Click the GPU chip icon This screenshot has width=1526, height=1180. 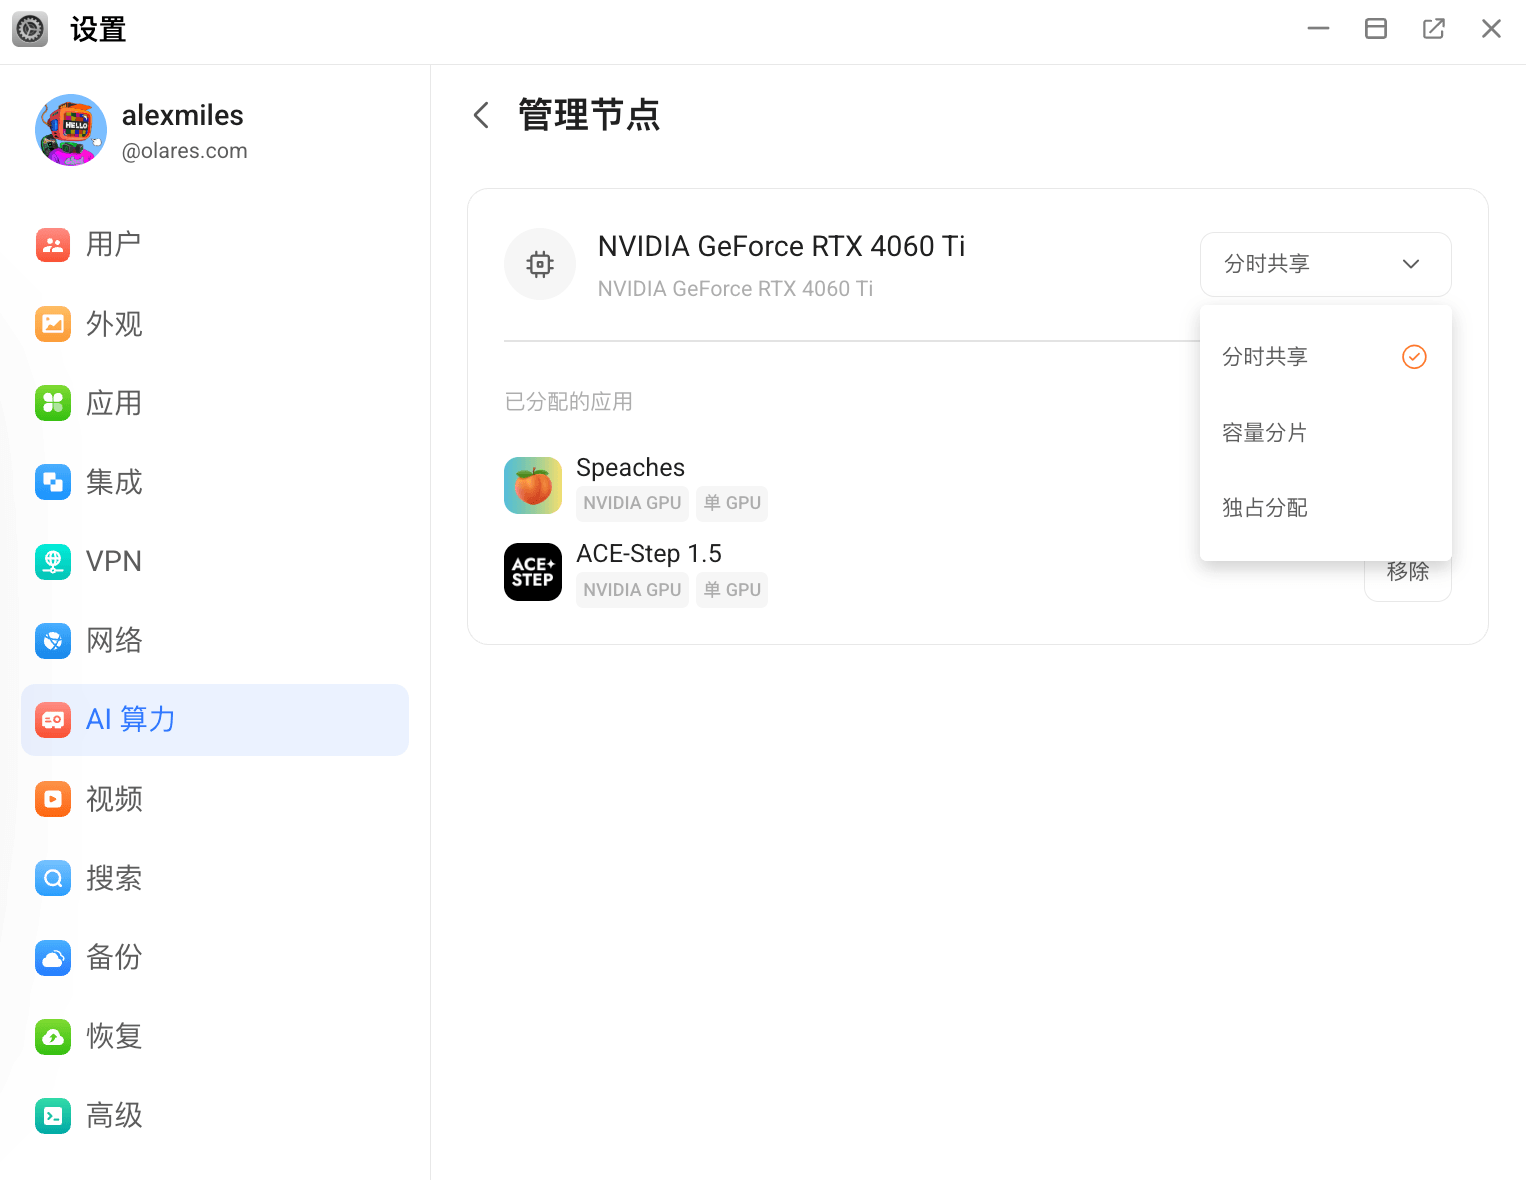point(540,264)
